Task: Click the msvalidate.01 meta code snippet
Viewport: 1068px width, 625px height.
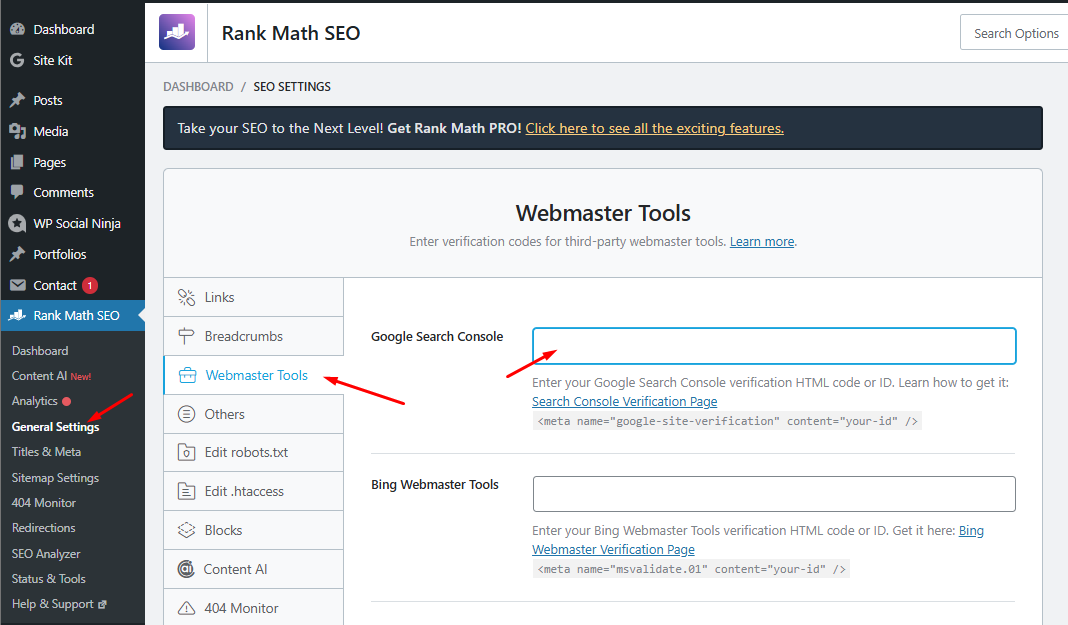Action: (691, 568)
